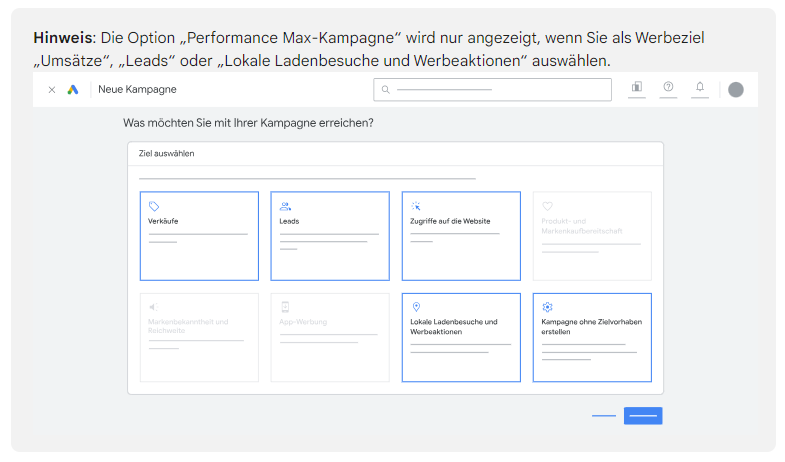Screen dimensions: 785x462
Task: Click the people icon on the Leads card
Action: pos(285,206)
